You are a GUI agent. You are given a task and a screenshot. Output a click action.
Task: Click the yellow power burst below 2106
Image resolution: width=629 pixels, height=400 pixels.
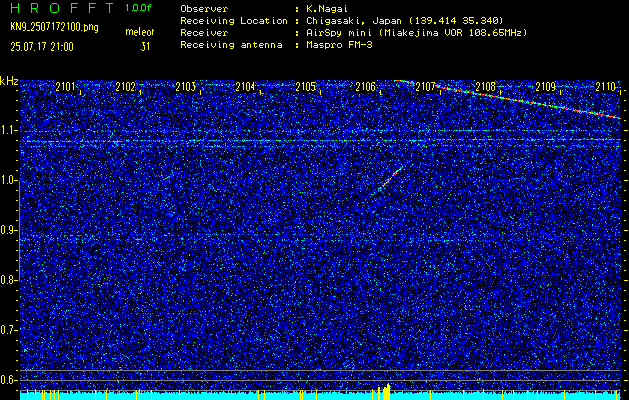pos(386,392)
